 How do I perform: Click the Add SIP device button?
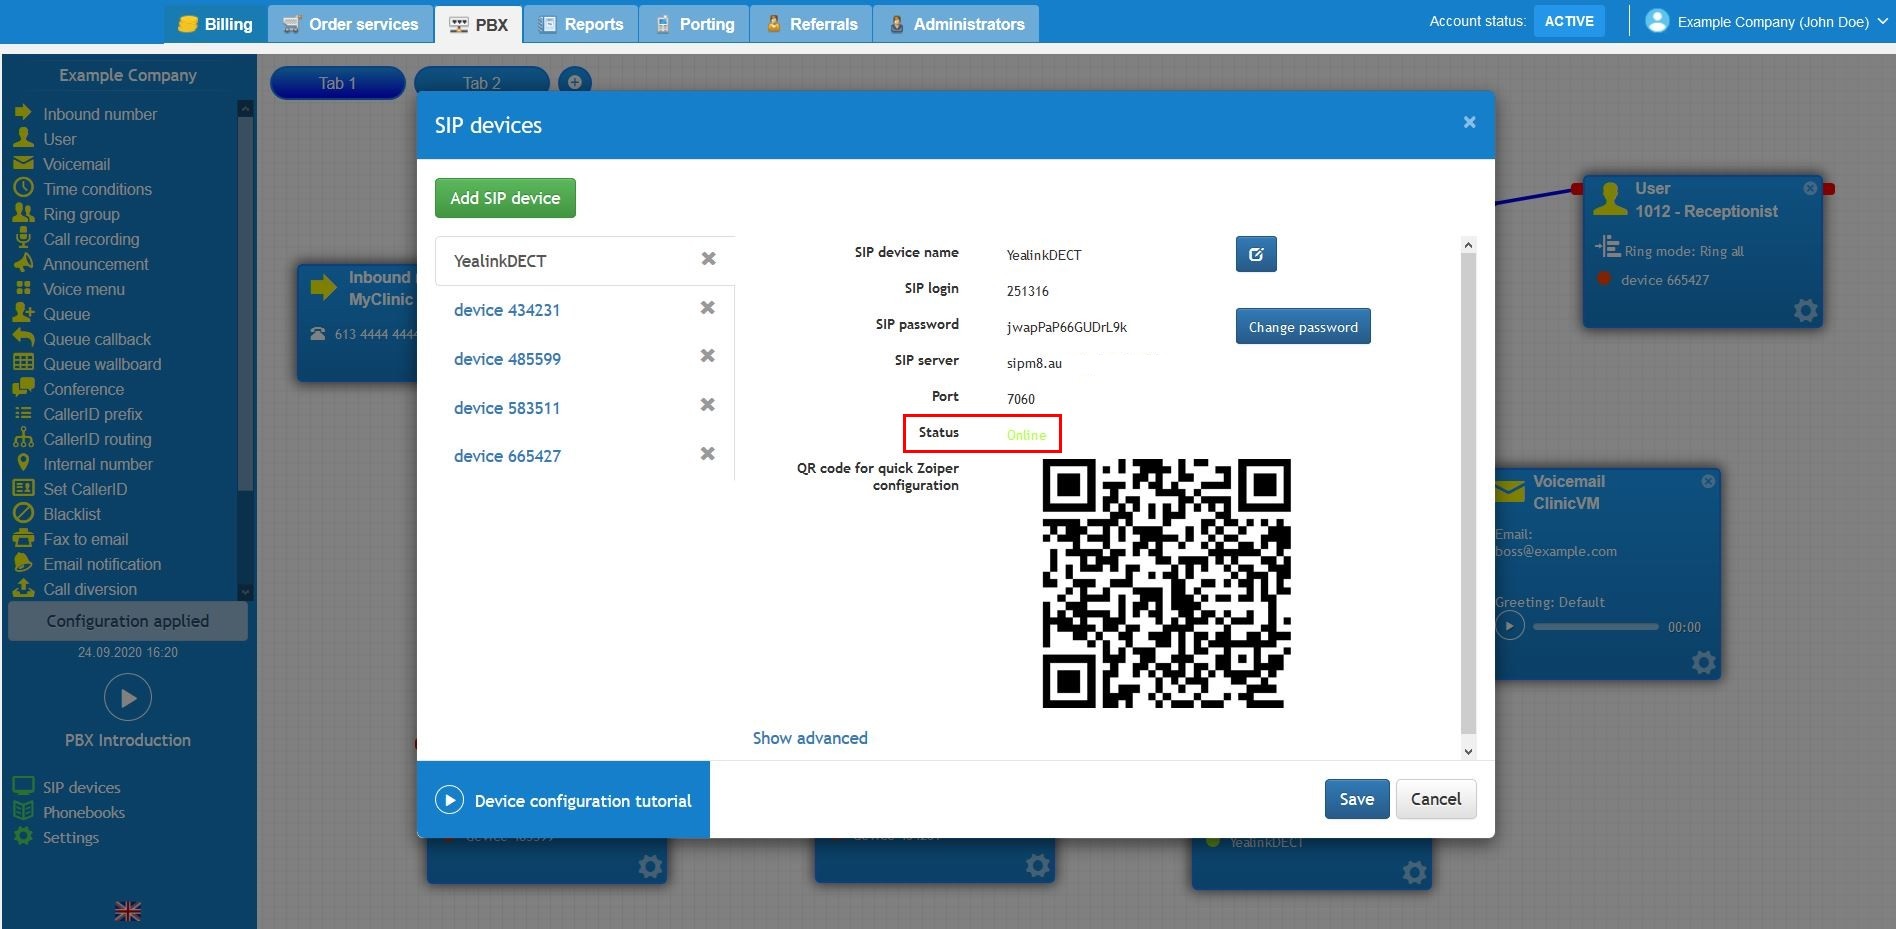click(505, 198)
